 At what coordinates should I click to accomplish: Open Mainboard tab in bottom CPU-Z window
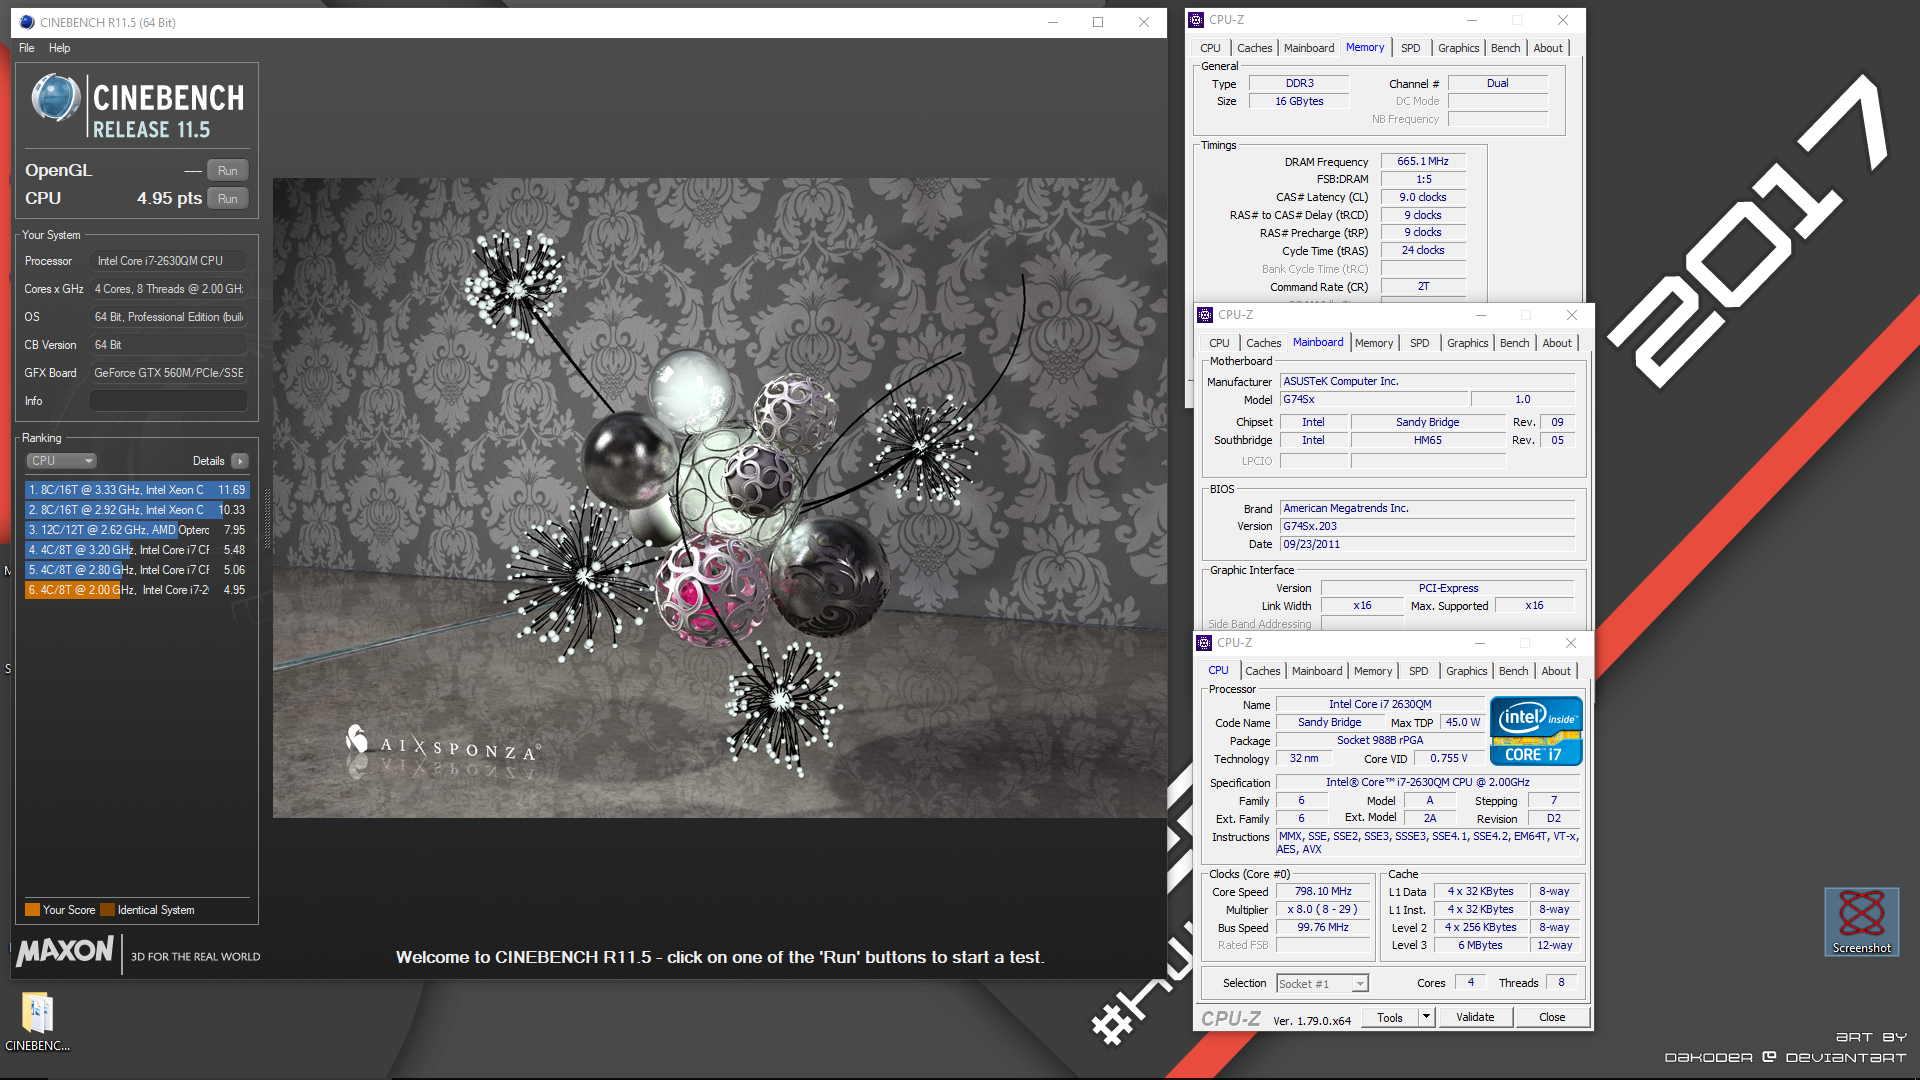pyautogui.click(x=1317, y=671)
